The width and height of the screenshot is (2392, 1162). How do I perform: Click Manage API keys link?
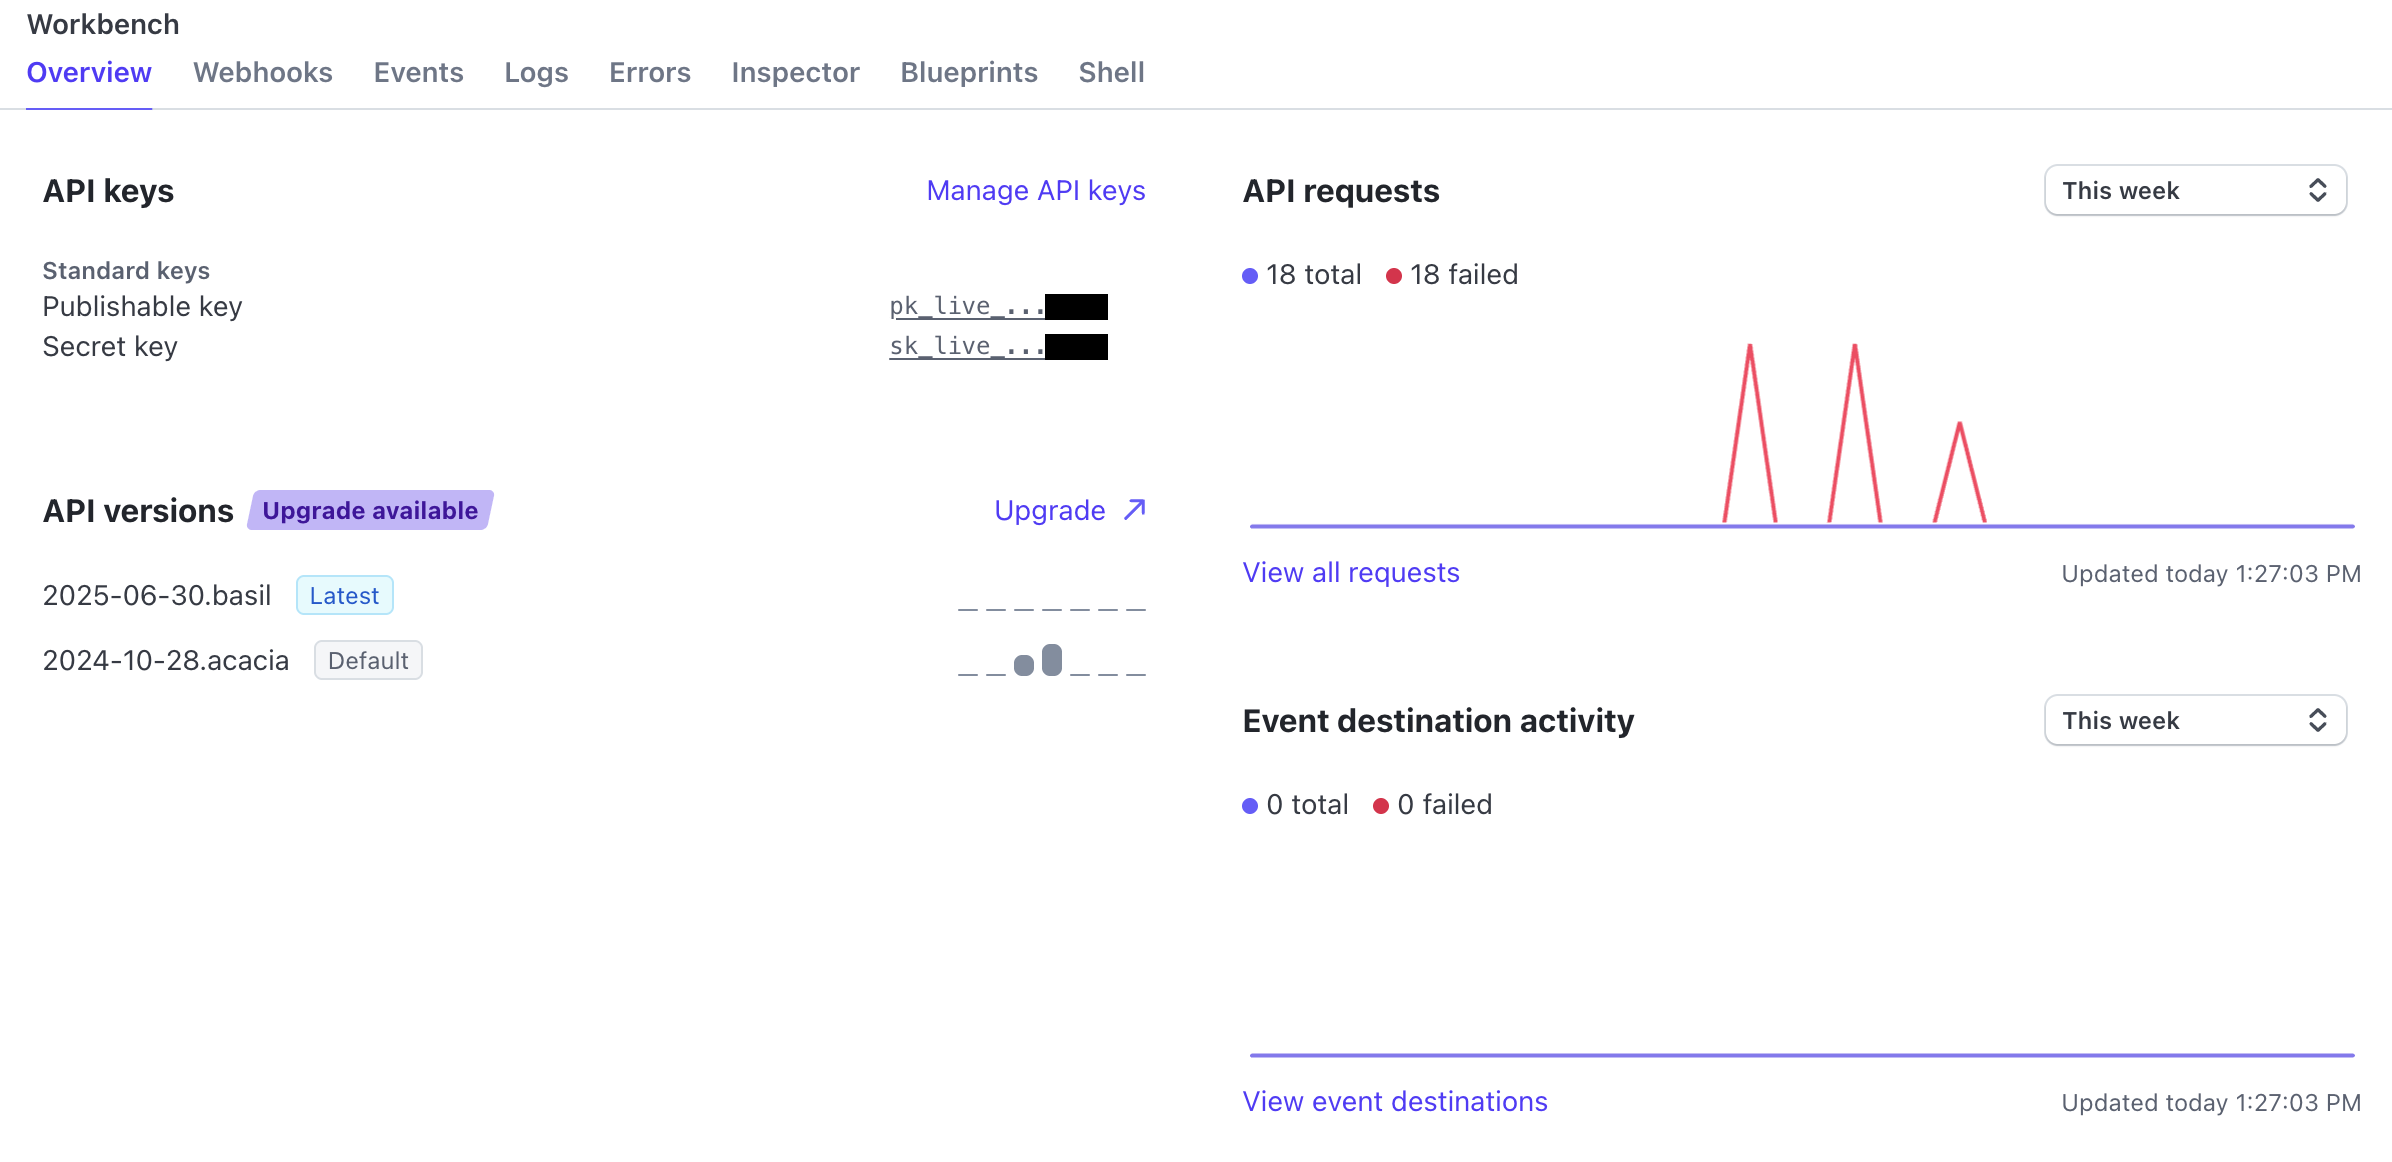1035,191
